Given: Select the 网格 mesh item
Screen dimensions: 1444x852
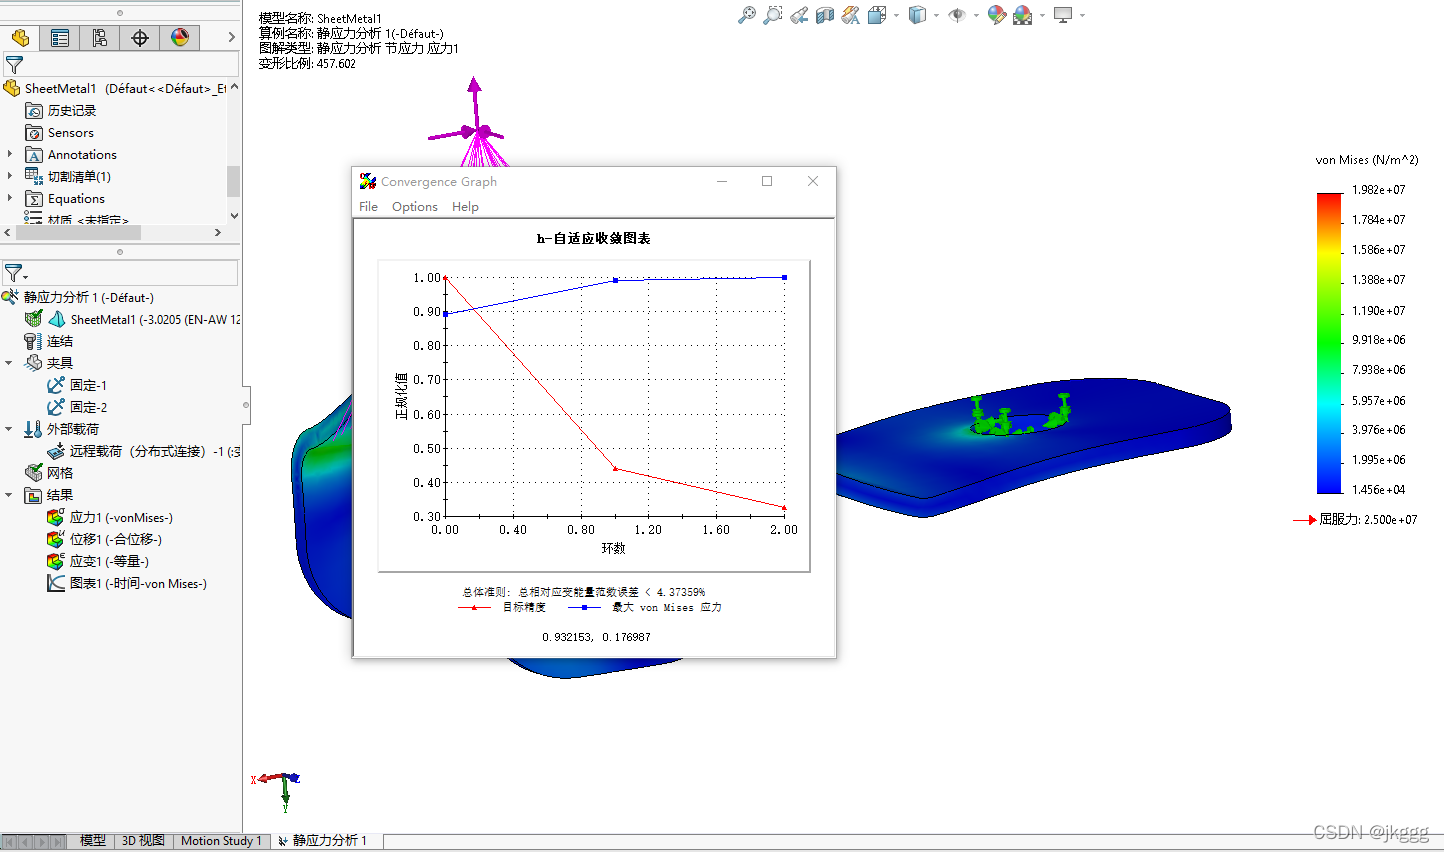Looking at the screenshot, I should (49, 473).
